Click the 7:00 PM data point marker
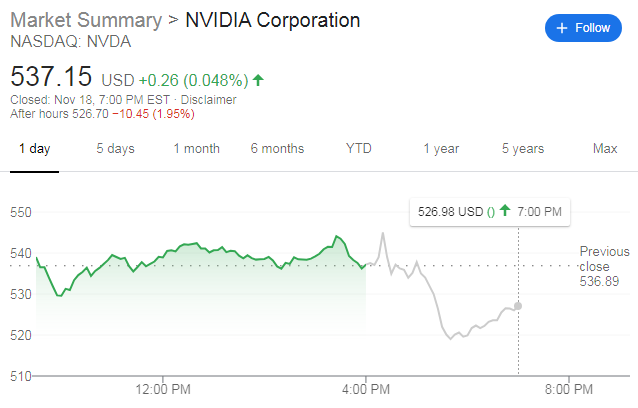The image size is (638, 408). 518,305
